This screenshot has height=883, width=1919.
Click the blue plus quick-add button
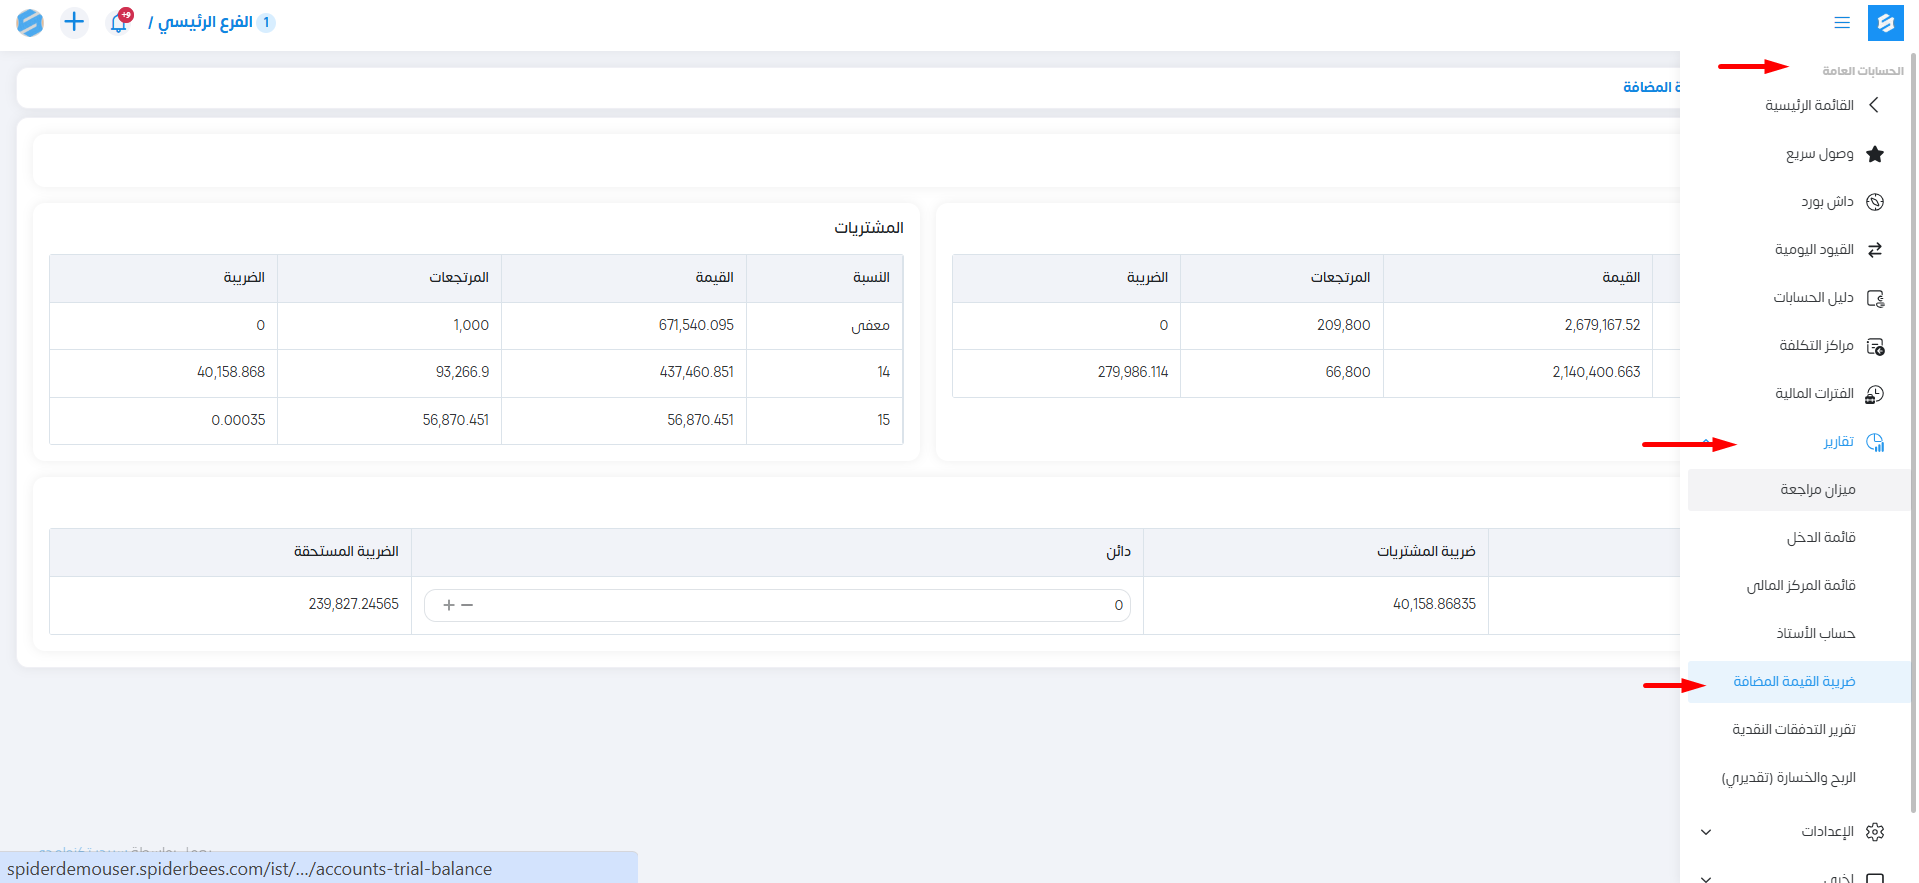click(74, 22)
